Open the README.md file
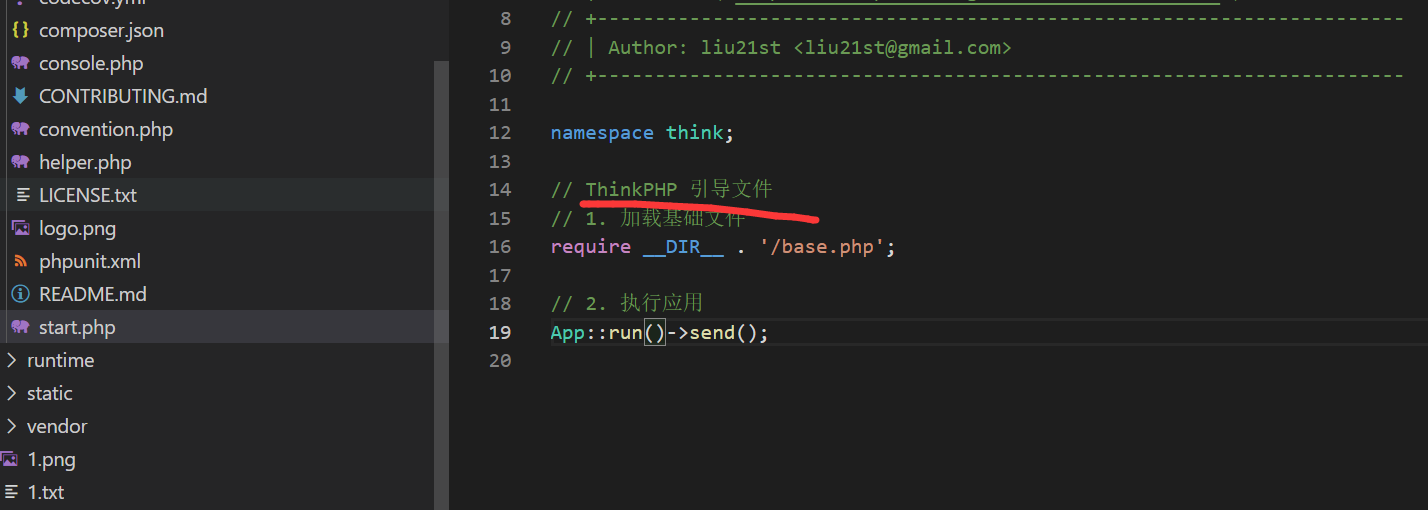The height and width of the screenshot is (510, 1428). tap(93, 294)
